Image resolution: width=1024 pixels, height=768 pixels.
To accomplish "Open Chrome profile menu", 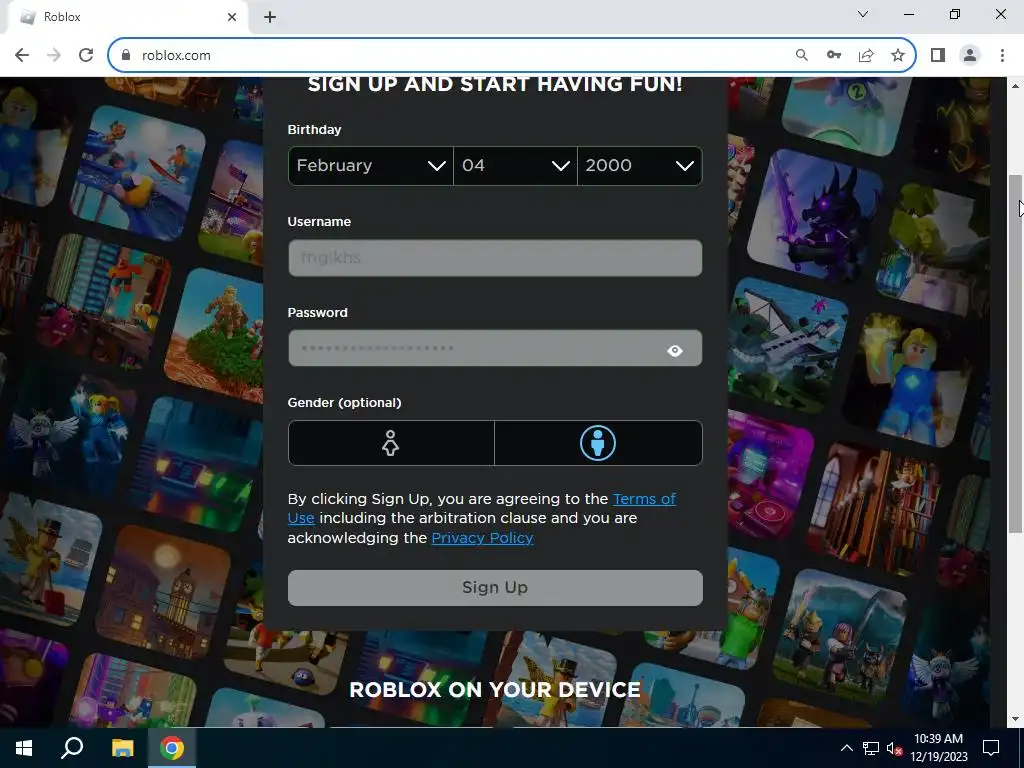I will coord(970,56).
